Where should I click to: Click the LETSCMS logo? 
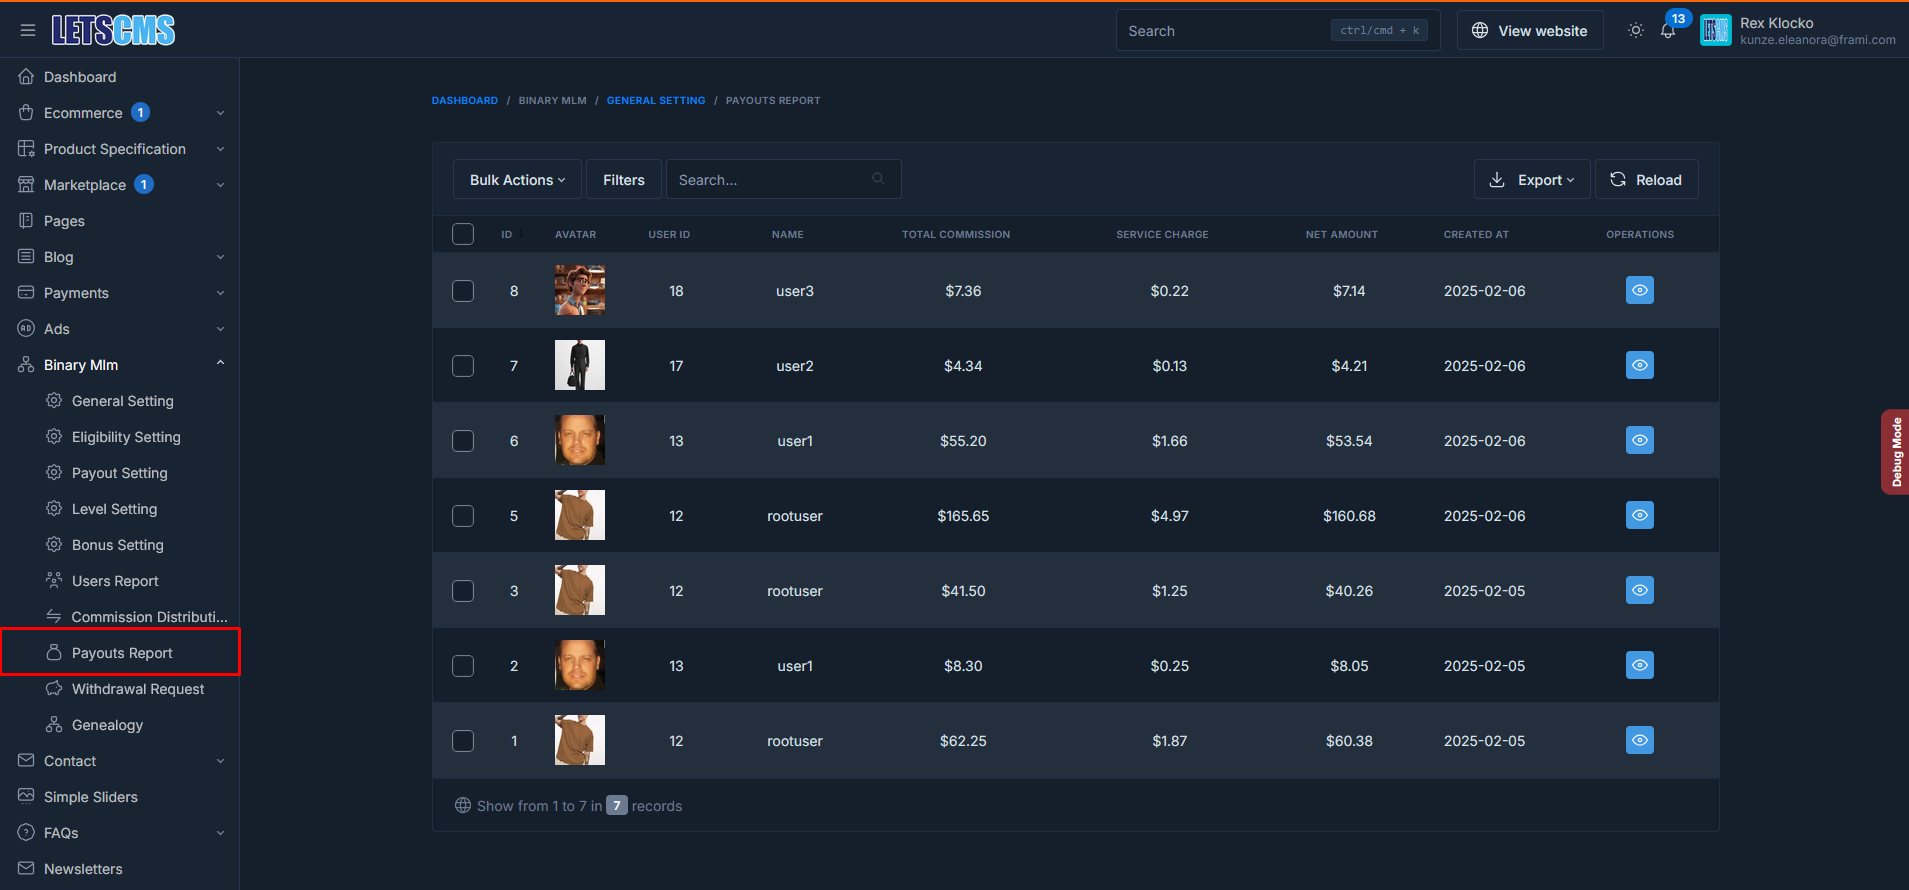tap(113, 30)
